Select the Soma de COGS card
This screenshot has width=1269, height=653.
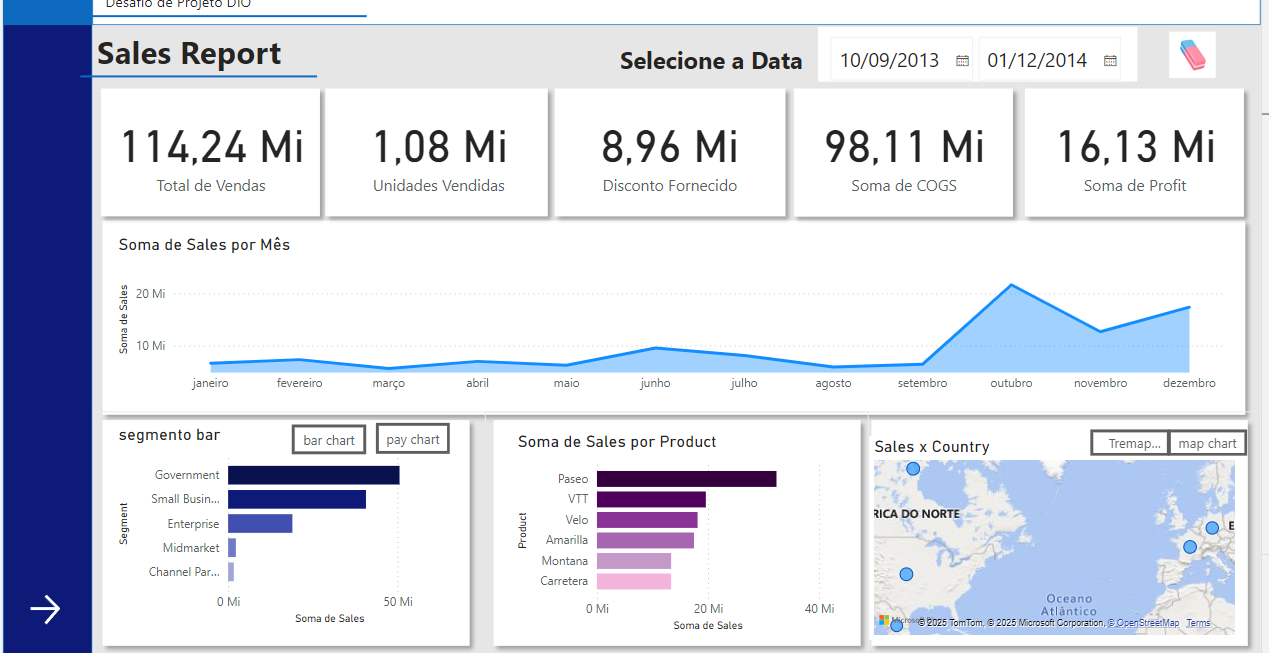tap(903, 152)
